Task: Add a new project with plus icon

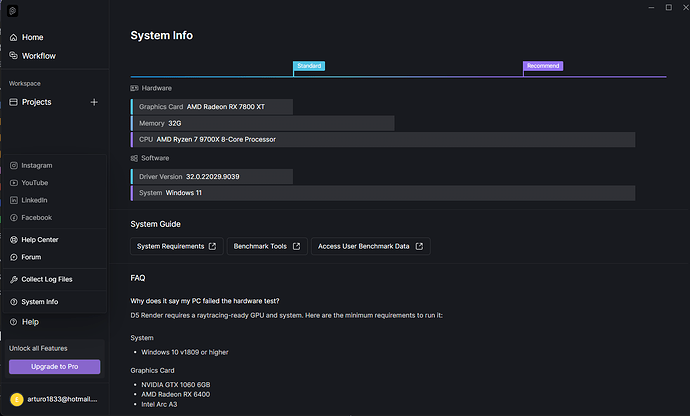Action: point(94,102)
